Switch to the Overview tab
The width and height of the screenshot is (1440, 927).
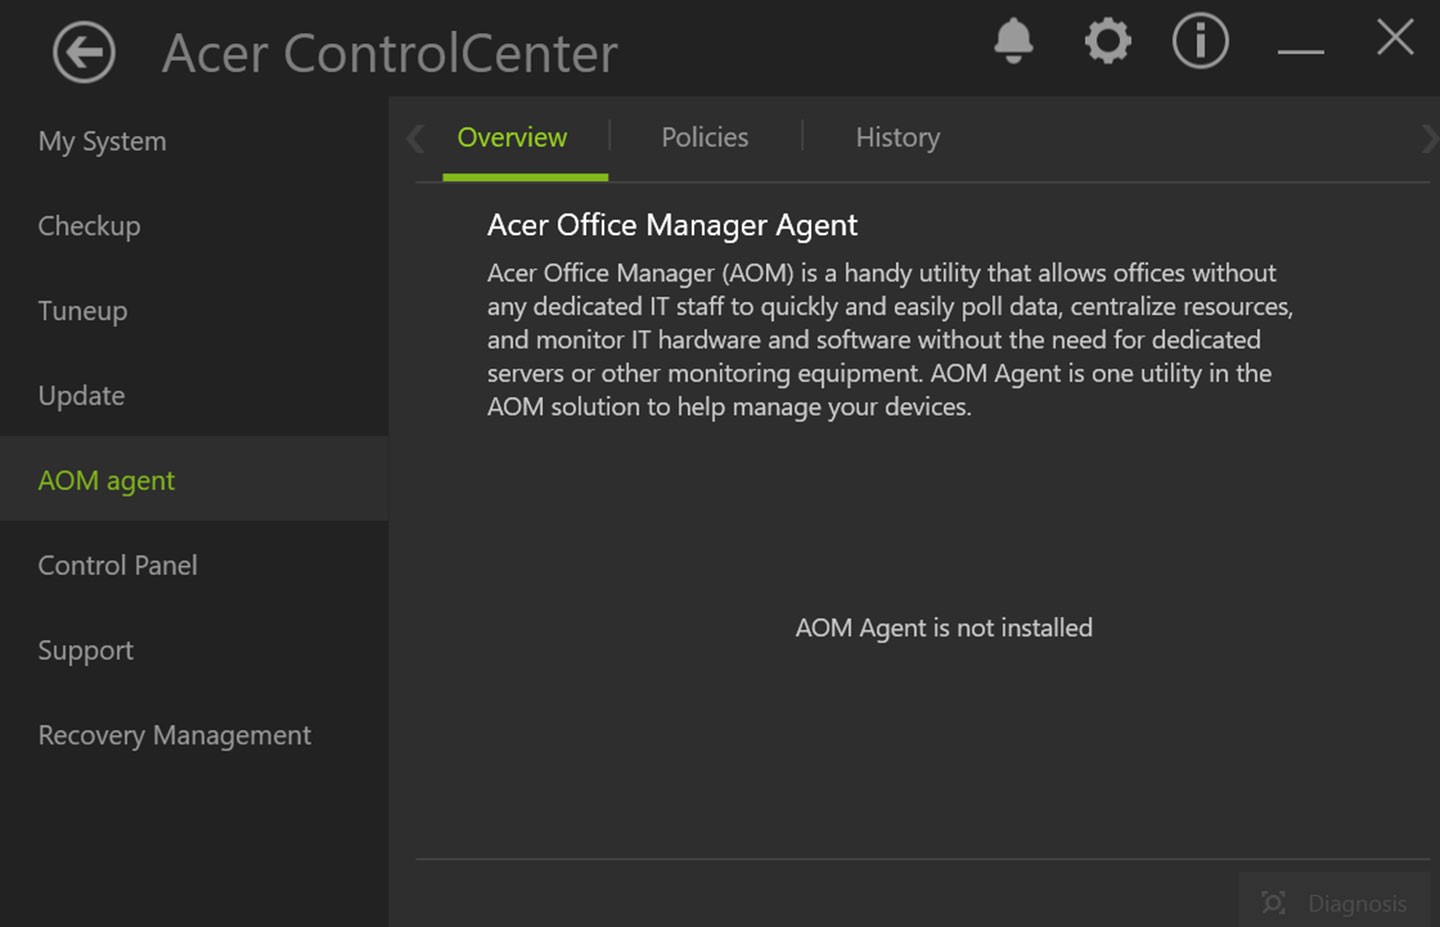click(512, 138)
